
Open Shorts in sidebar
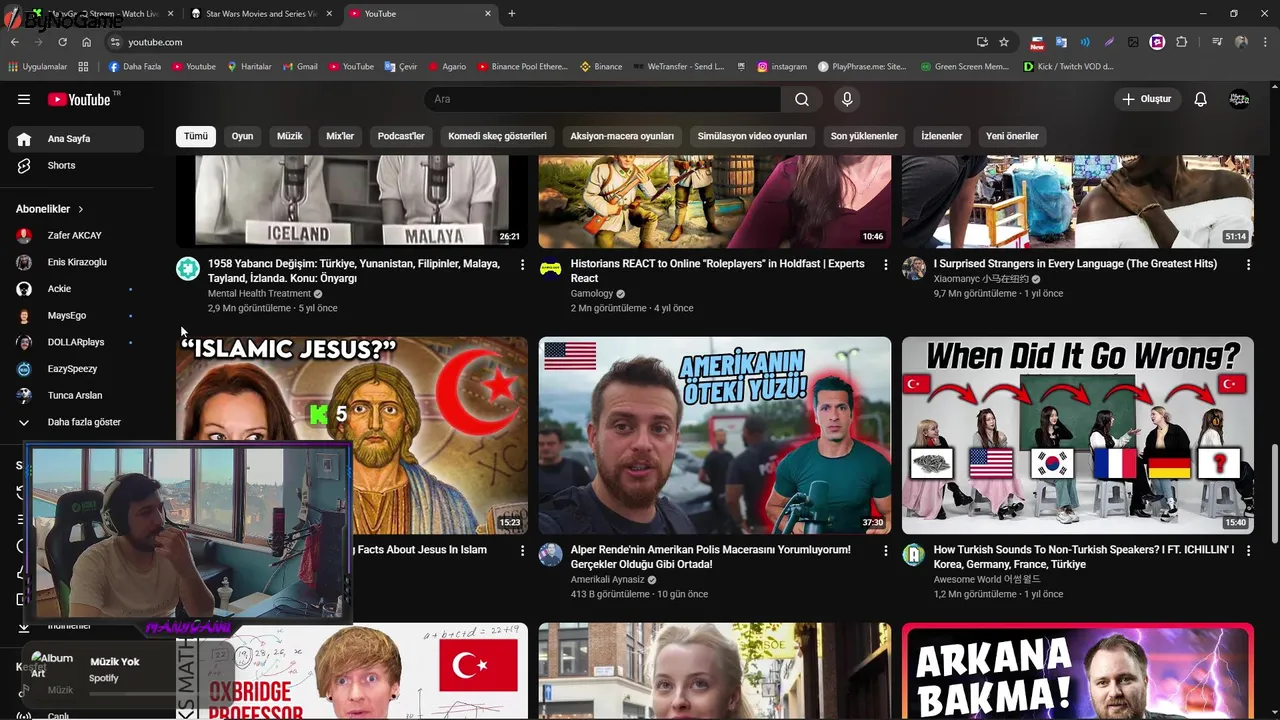tap(76, 166)
